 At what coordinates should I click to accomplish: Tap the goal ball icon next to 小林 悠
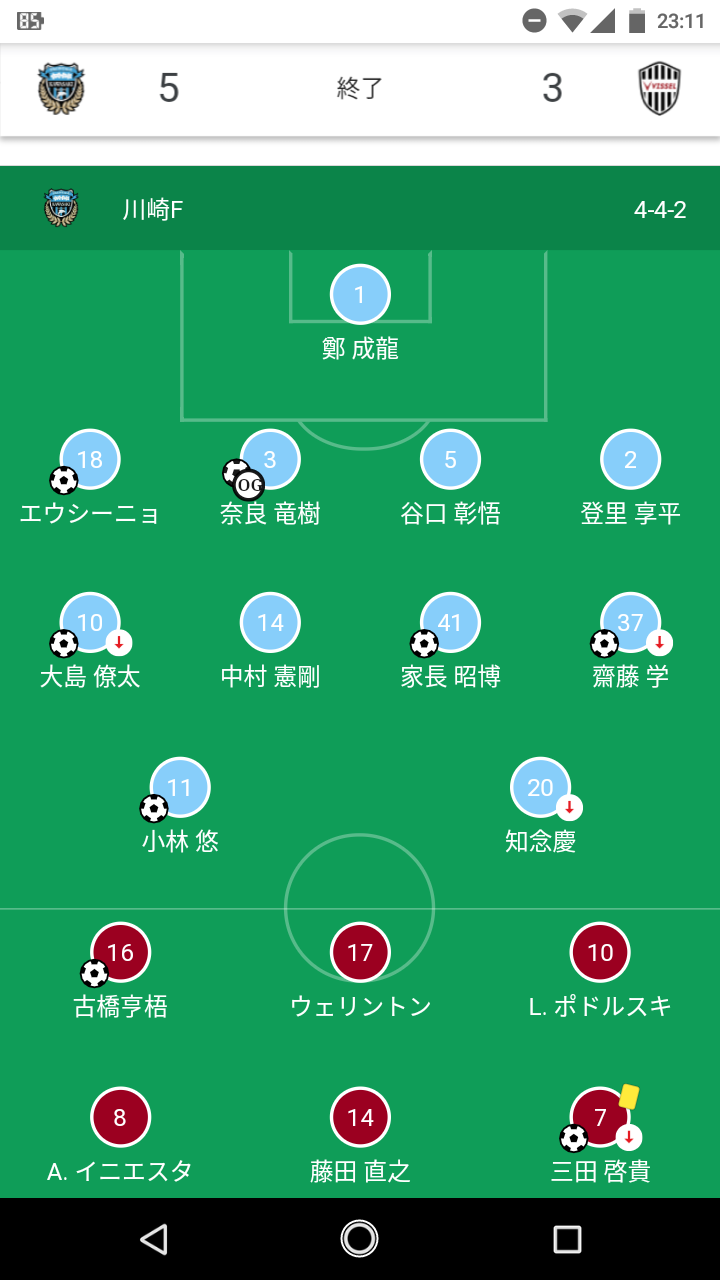pyautogui.click(x=154, y=808)
